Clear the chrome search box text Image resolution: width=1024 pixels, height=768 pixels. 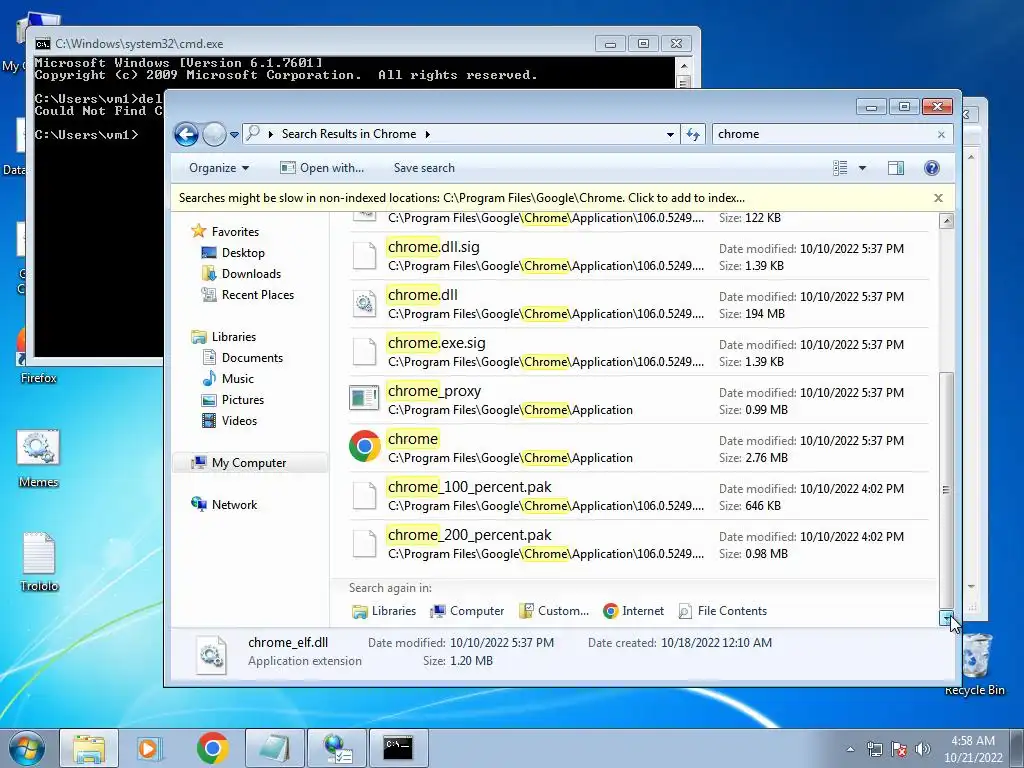pyautogui.click(x=941, y=135)
